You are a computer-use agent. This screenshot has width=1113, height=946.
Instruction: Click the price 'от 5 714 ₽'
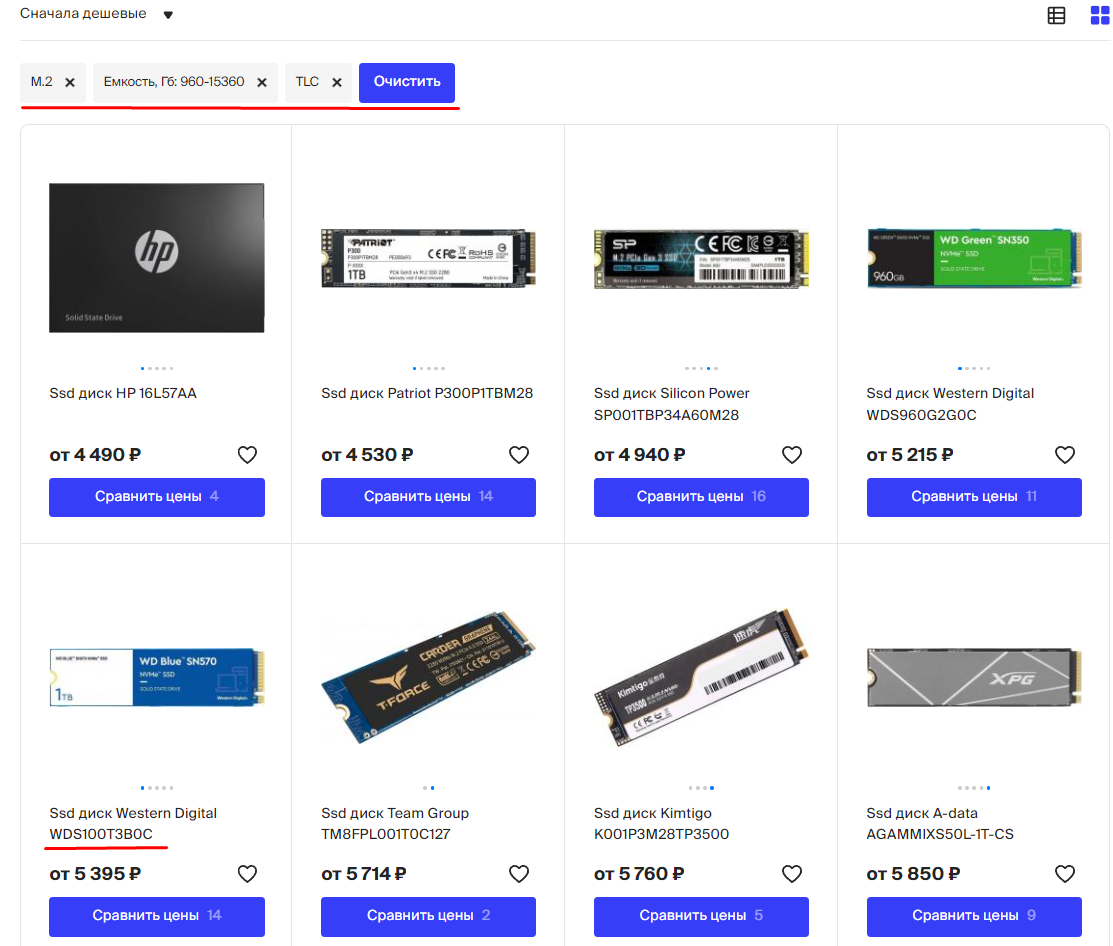(x=363, y=874)
